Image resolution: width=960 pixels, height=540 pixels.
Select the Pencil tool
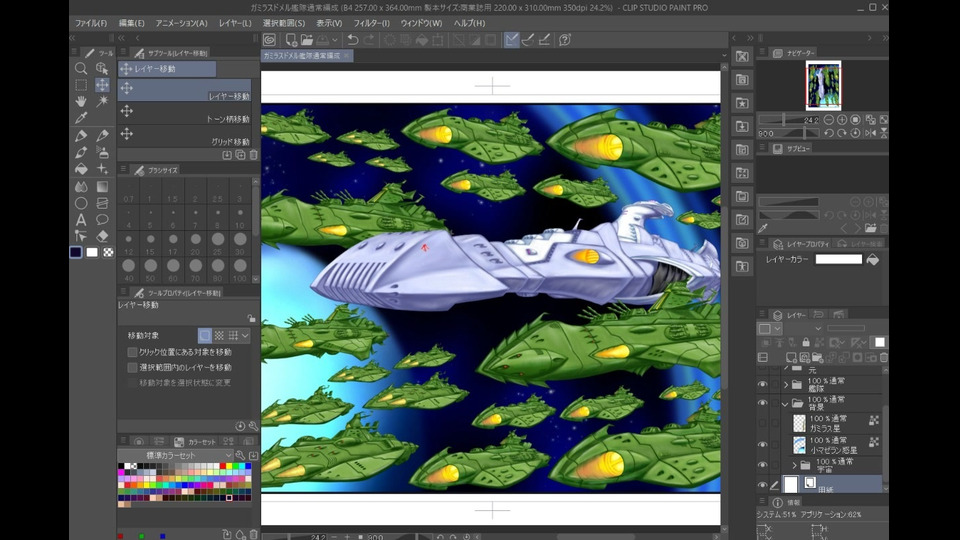(102, 135)
